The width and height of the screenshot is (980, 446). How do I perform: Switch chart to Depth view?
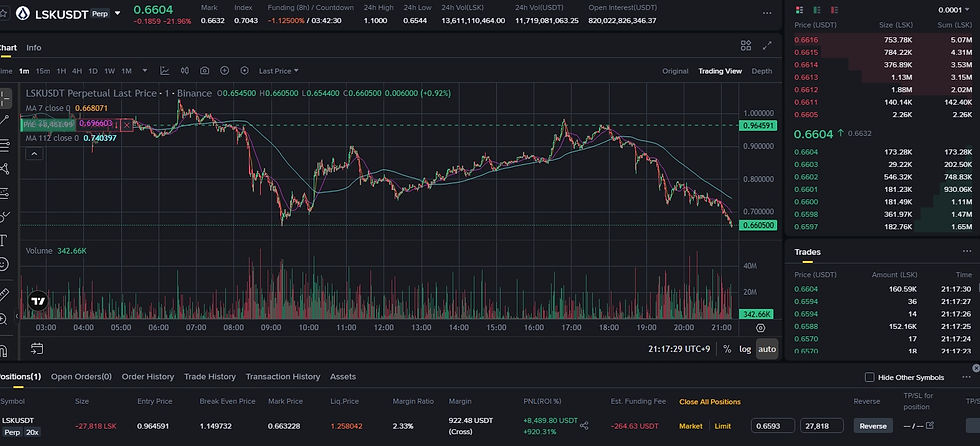762,71
